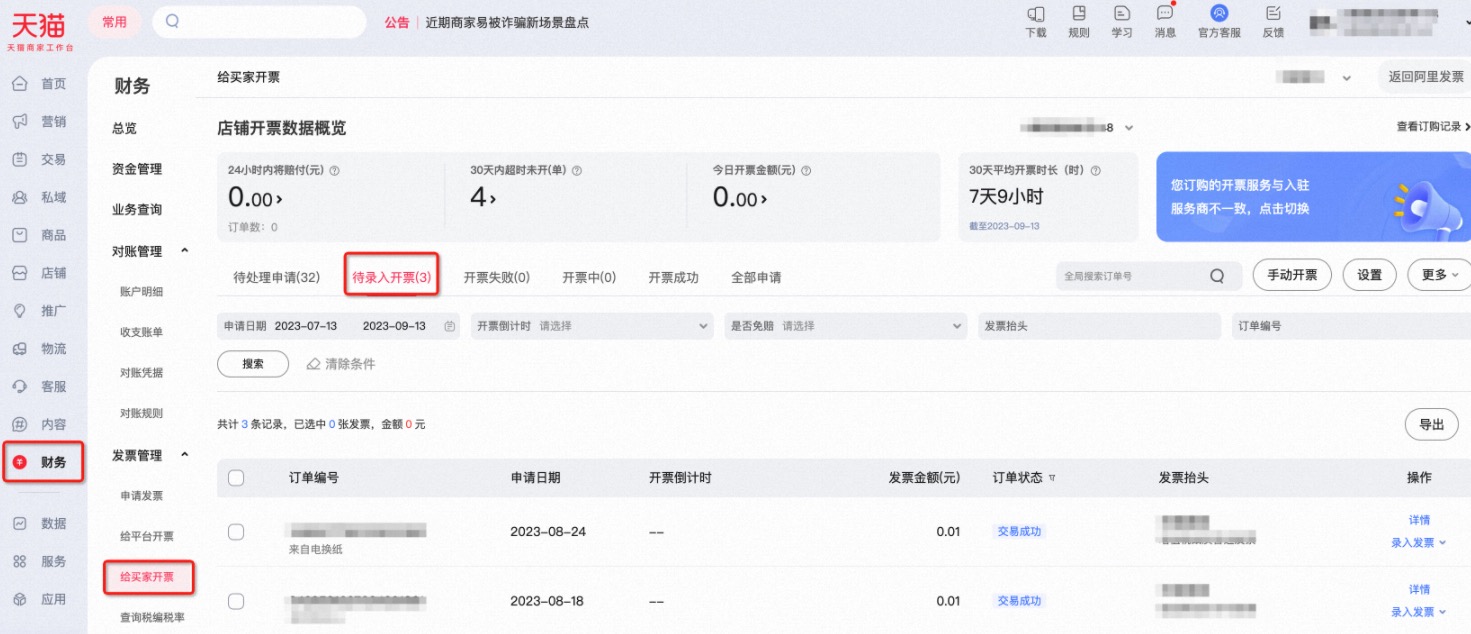Viewport: 1471px width, 634px height.
Task: Open the 反馈 feedback icon
Action: coord(1273,13)
